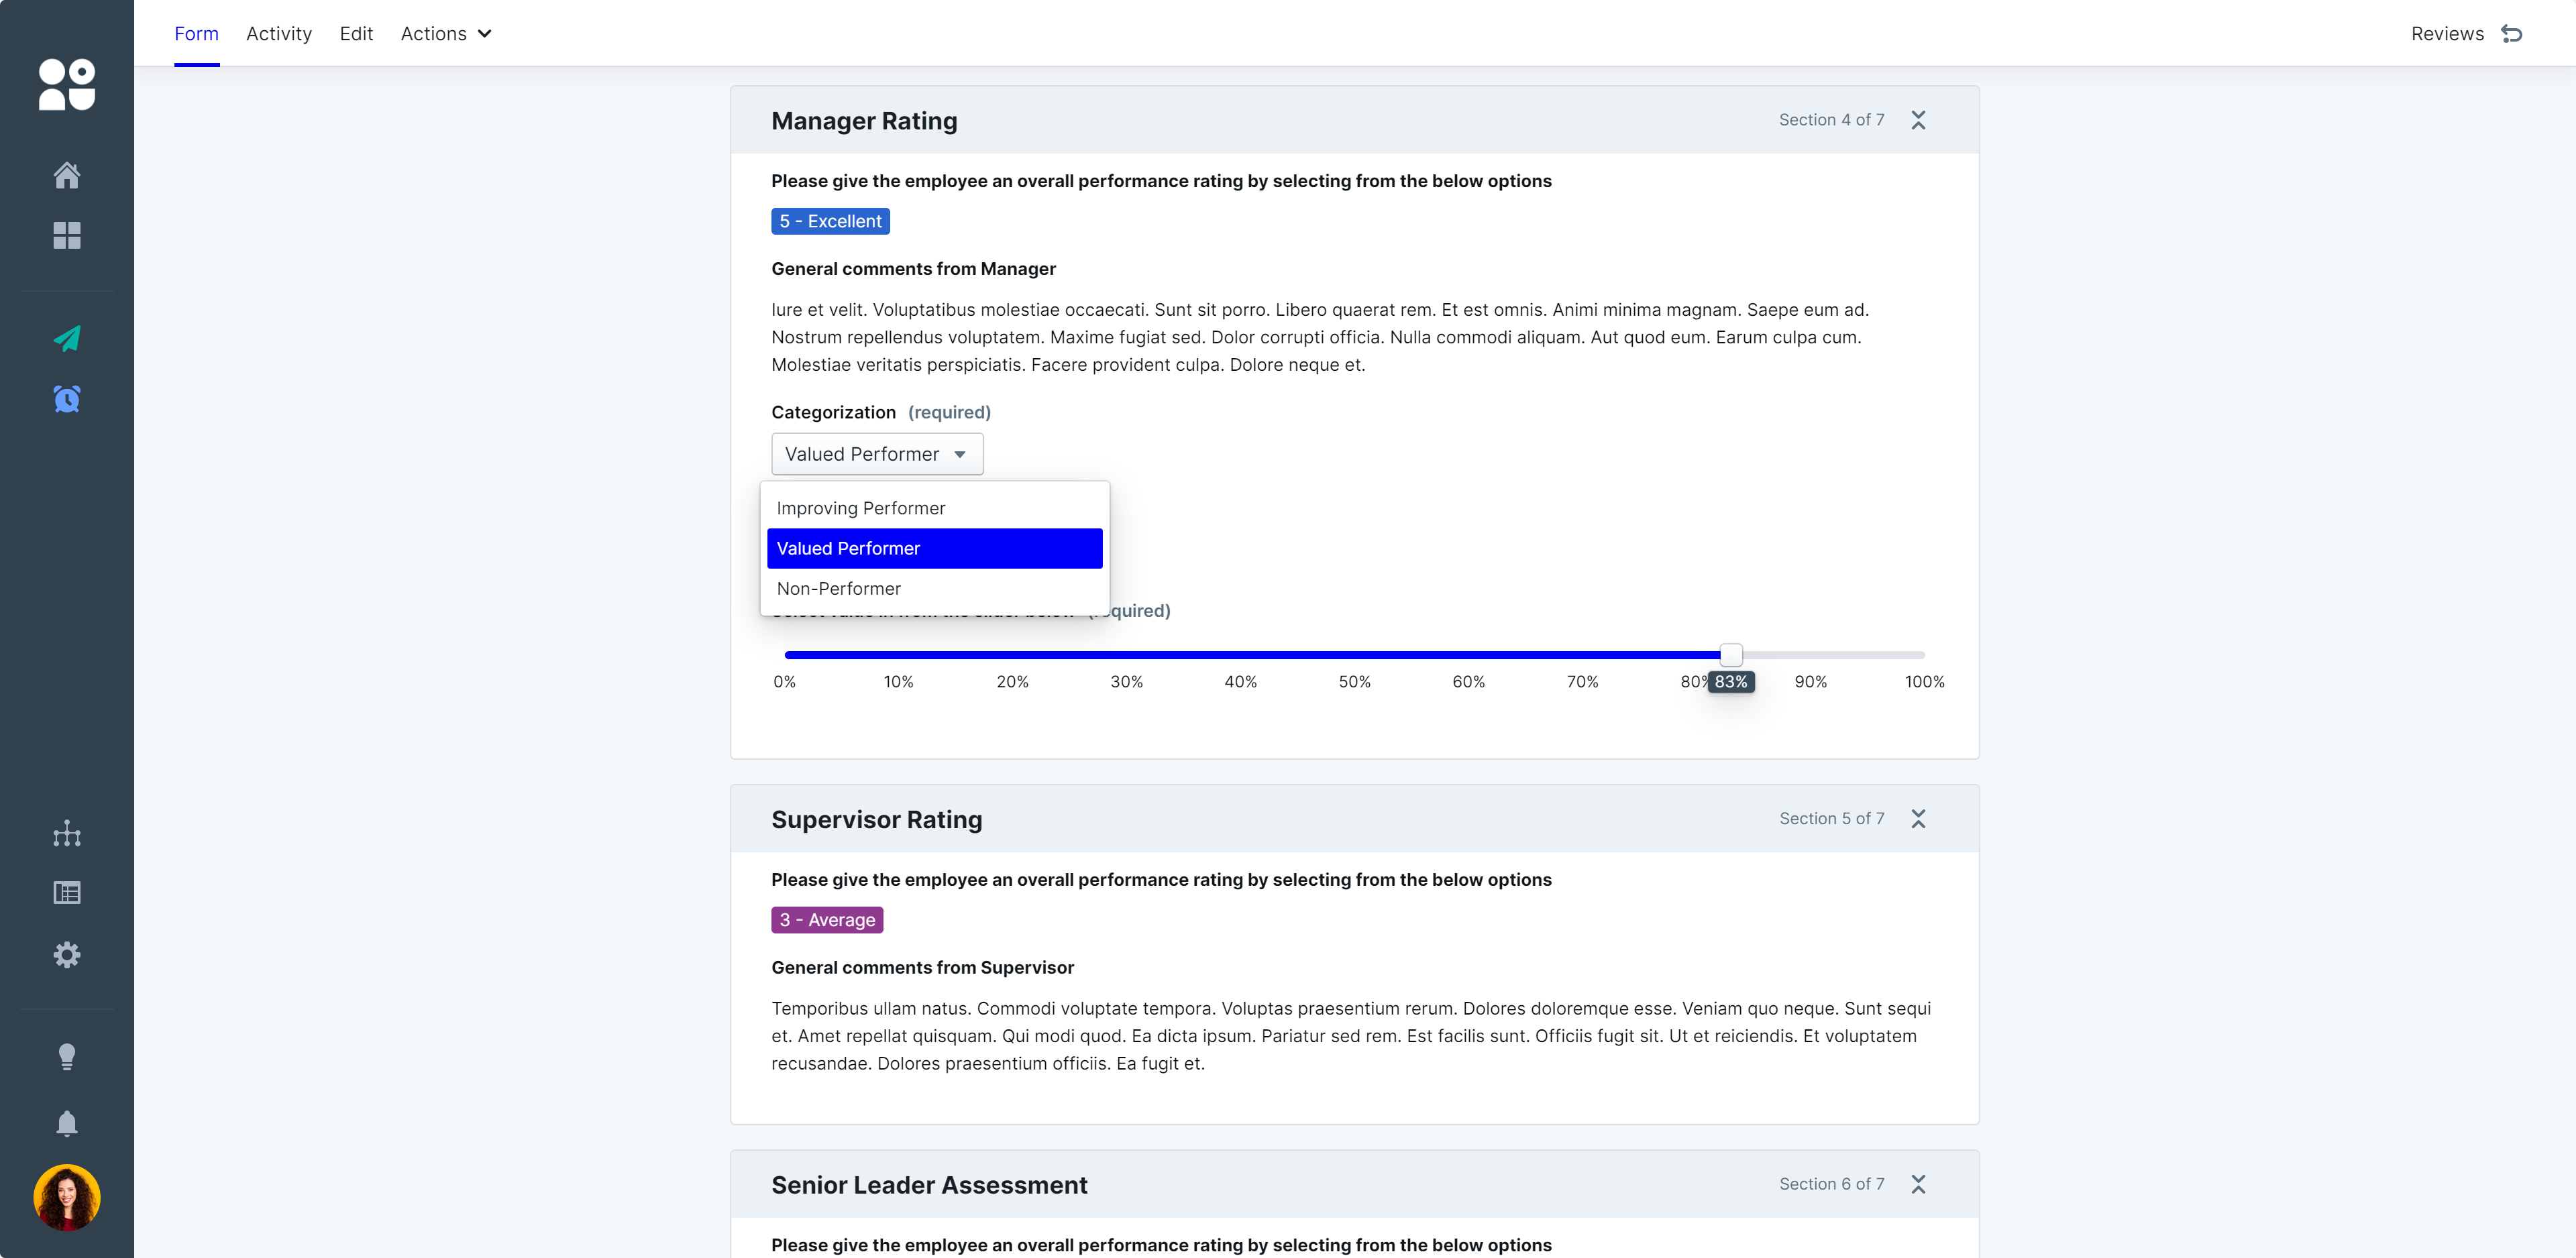This screenshot has height=1258, width=2576.
Task: Open the org chart icon
Action: point(67,833)
